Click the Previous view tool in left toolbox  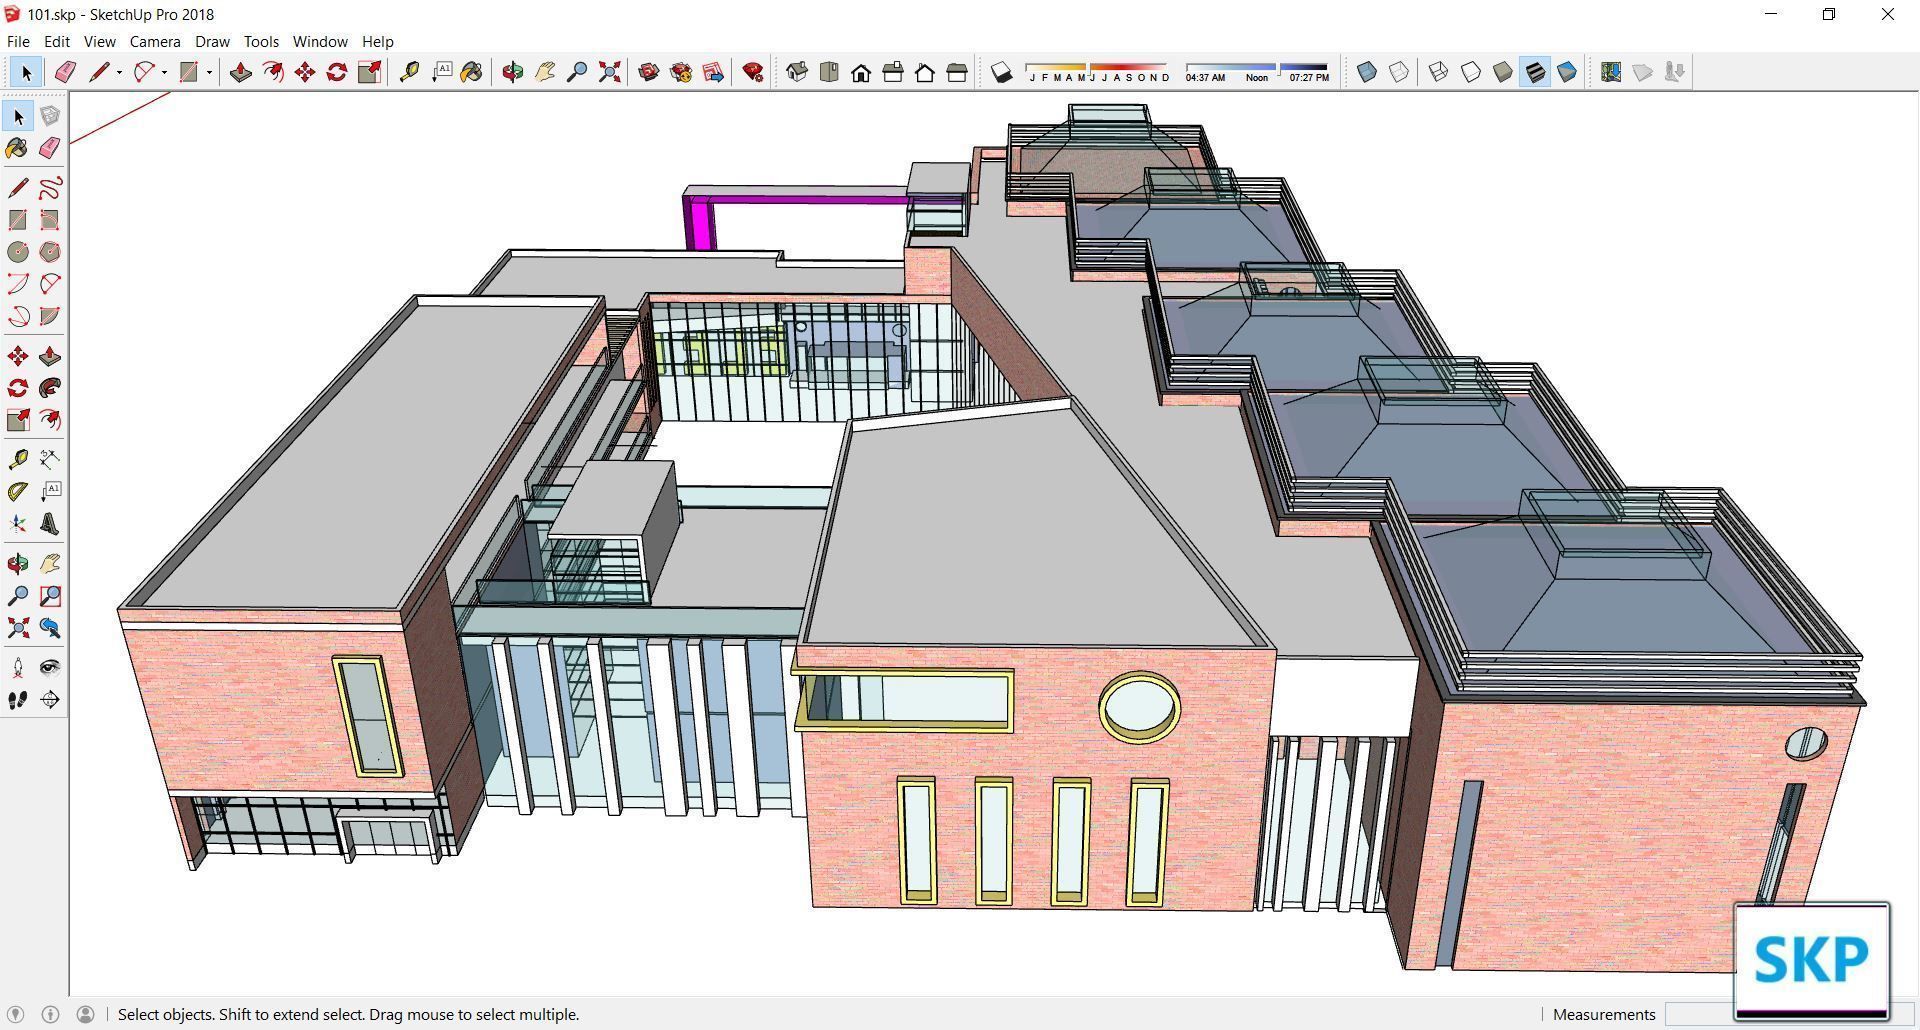pos(50,628)
